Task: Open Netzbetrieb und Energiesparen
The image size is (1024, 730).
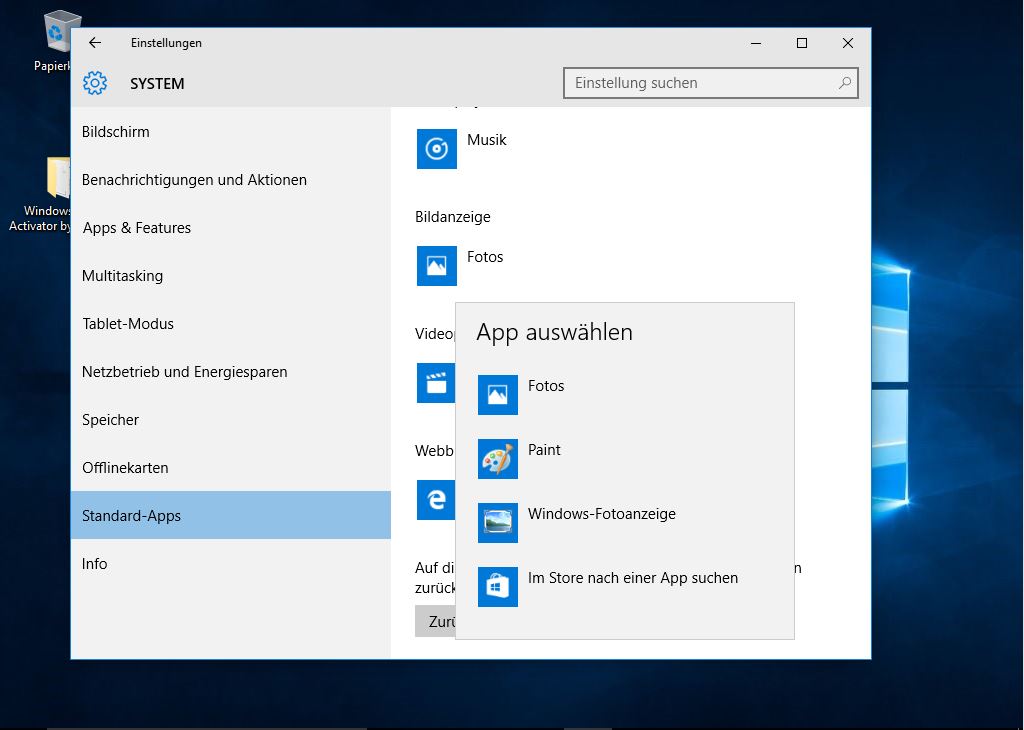Action: pyautogui.click(x=231, y=372)
